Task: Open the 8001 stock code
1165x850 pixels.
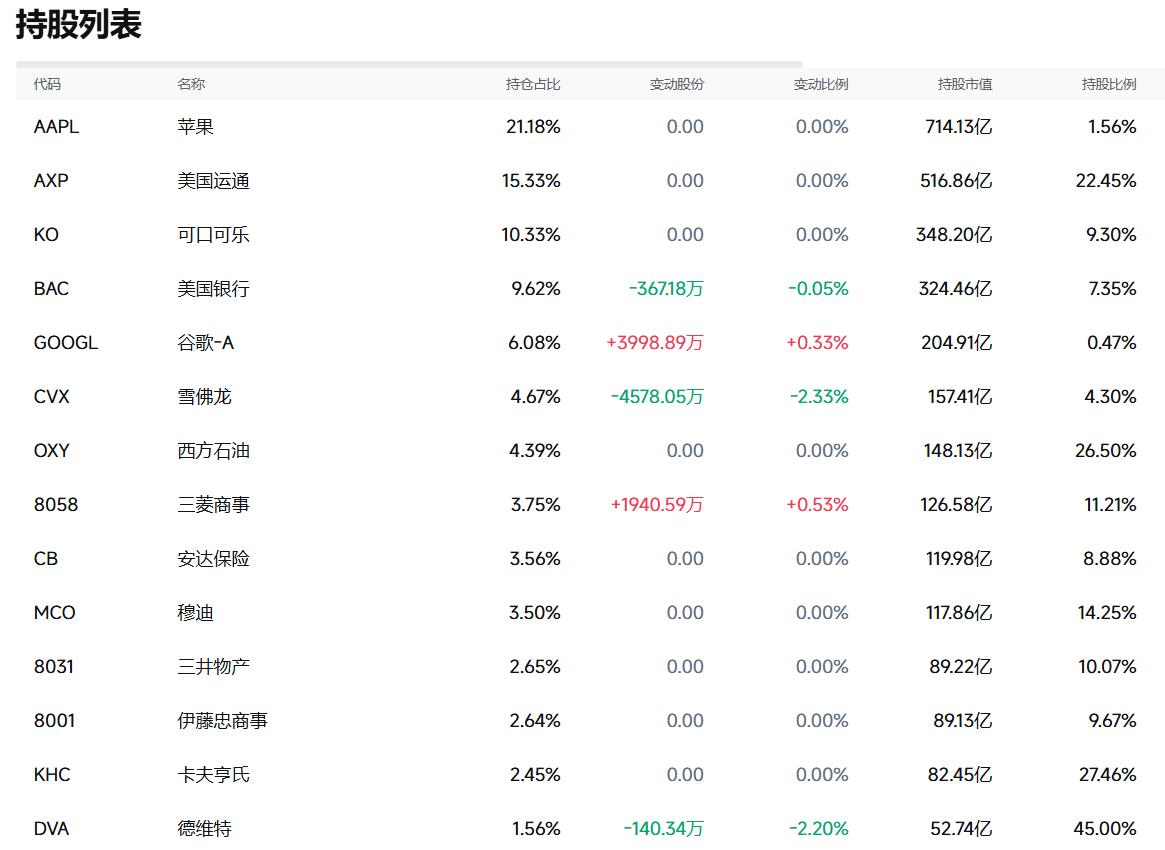Action: coord(54,721)
